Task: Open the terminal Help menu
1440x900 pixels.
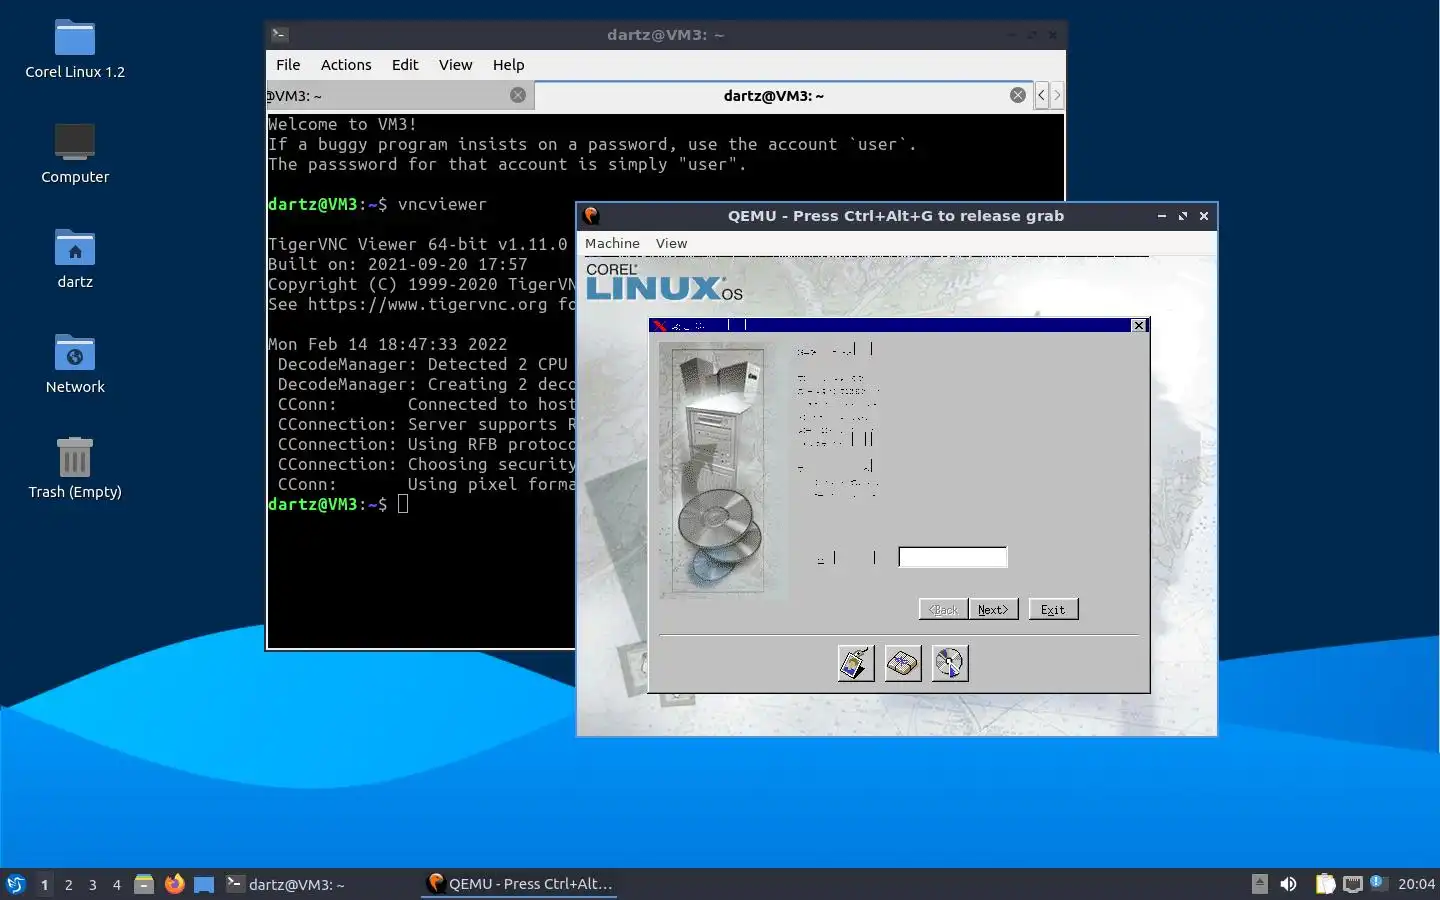Action: tap(508, 64)
